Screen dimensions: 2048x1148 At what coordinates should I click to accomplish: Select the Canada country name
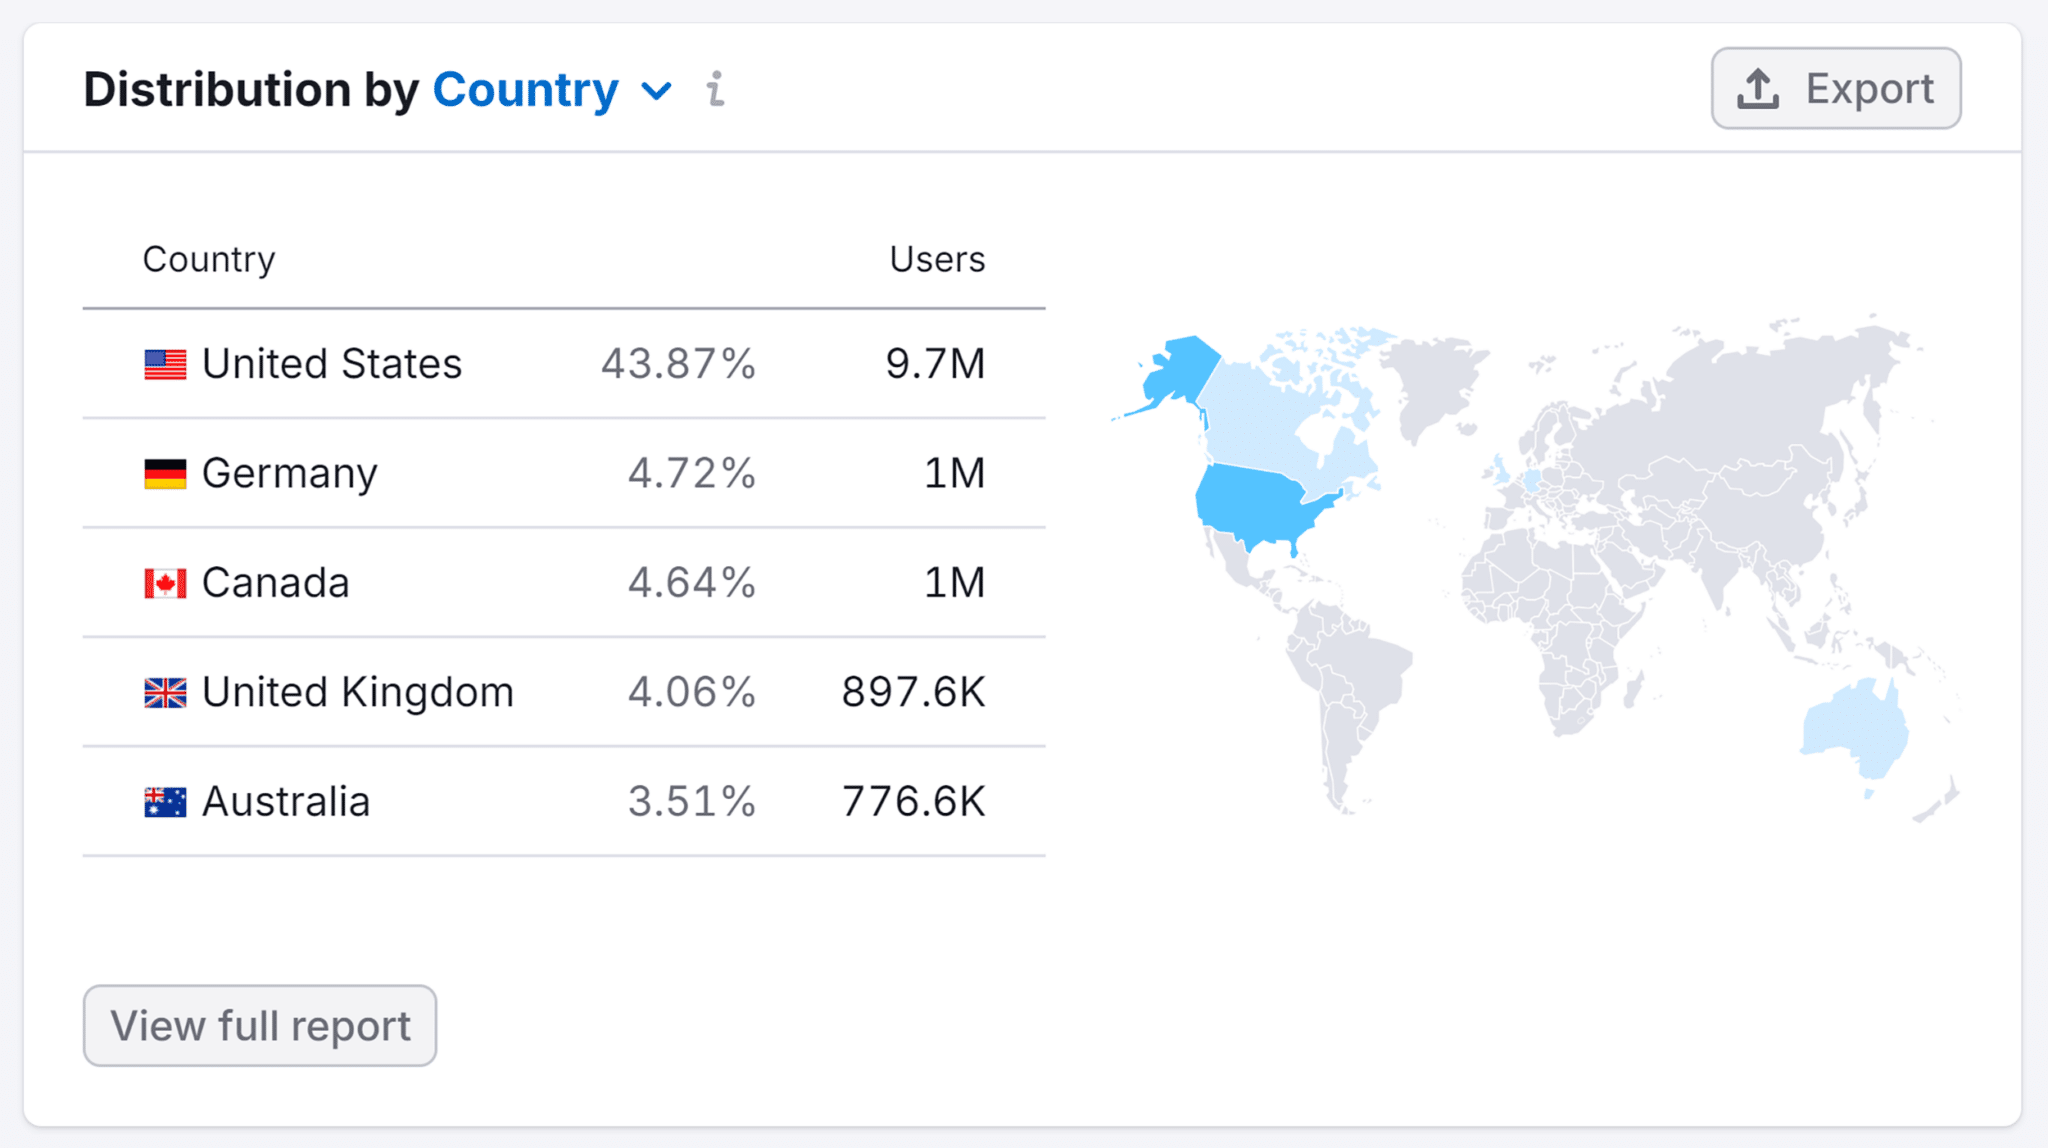click(276, 583)
